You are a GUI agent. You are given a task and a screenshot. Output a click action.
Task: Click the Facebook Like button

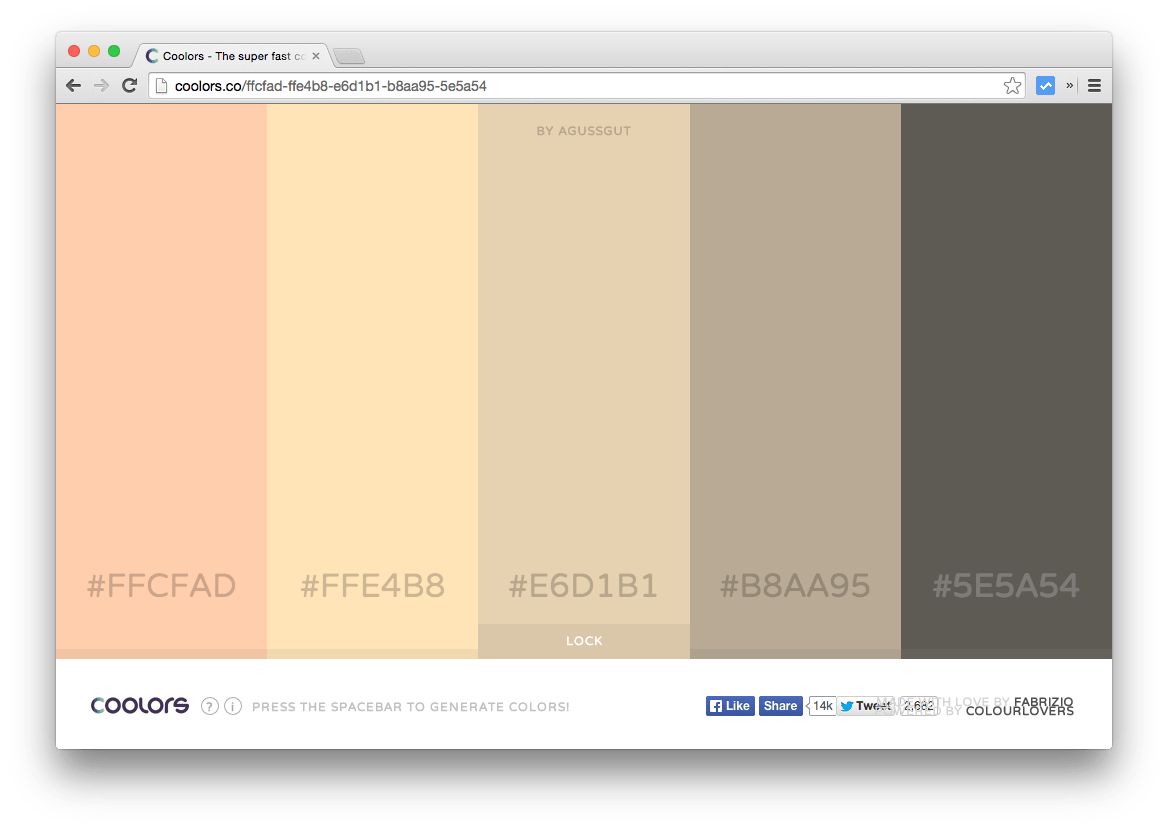[730, 706]
